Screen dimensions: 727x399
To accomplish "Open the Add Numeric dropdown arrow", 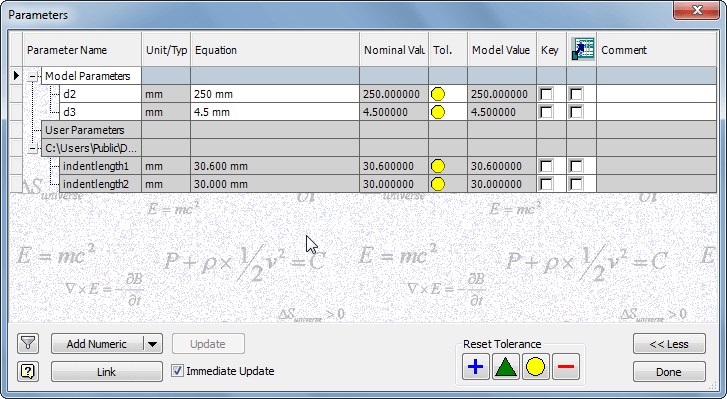I will [x=153, y=344].
